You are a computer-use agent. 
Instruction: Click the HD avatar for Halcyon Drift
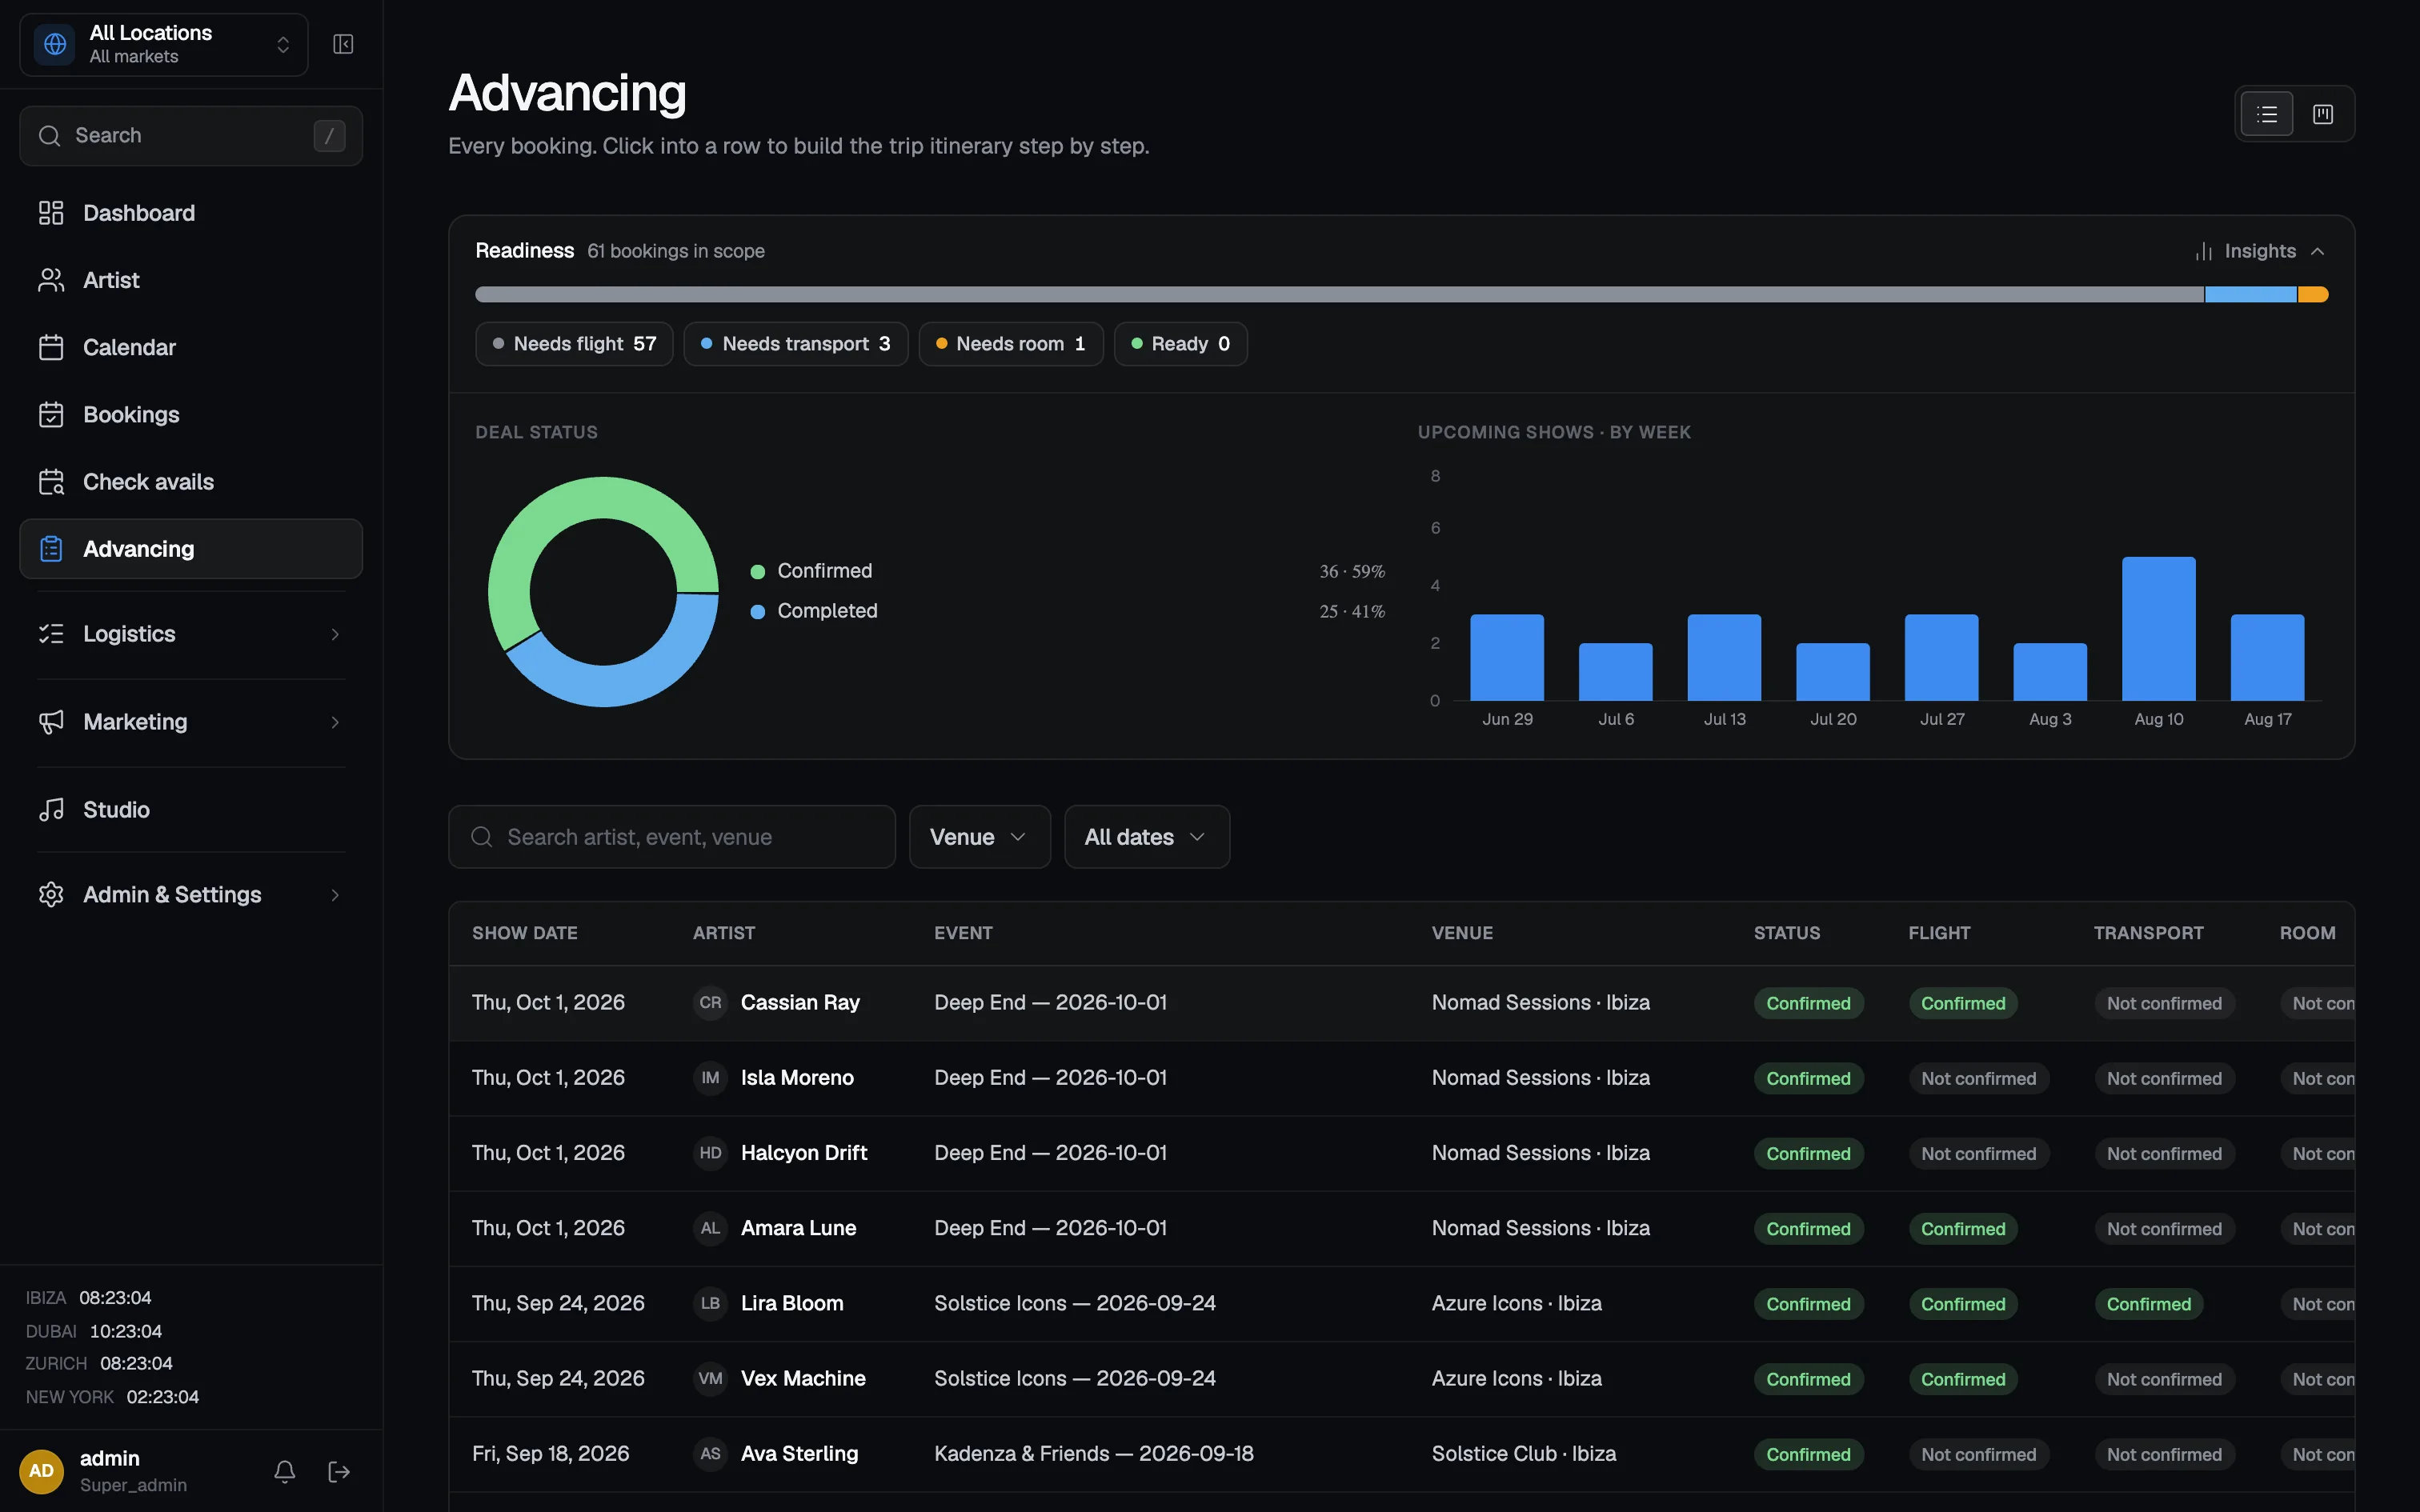point(710,1153)
